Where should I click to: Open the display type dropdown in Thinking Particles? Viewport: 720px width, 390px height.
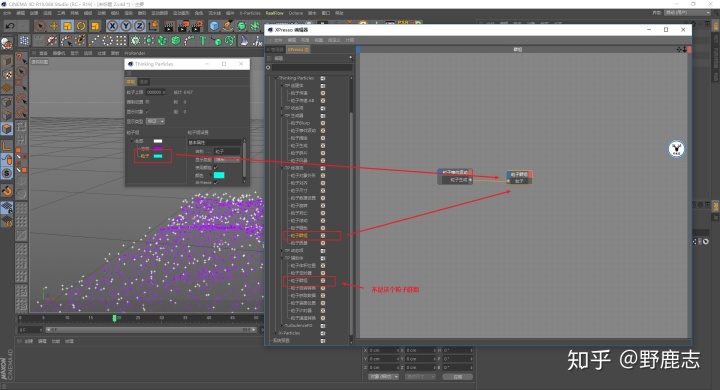point(155,121)
